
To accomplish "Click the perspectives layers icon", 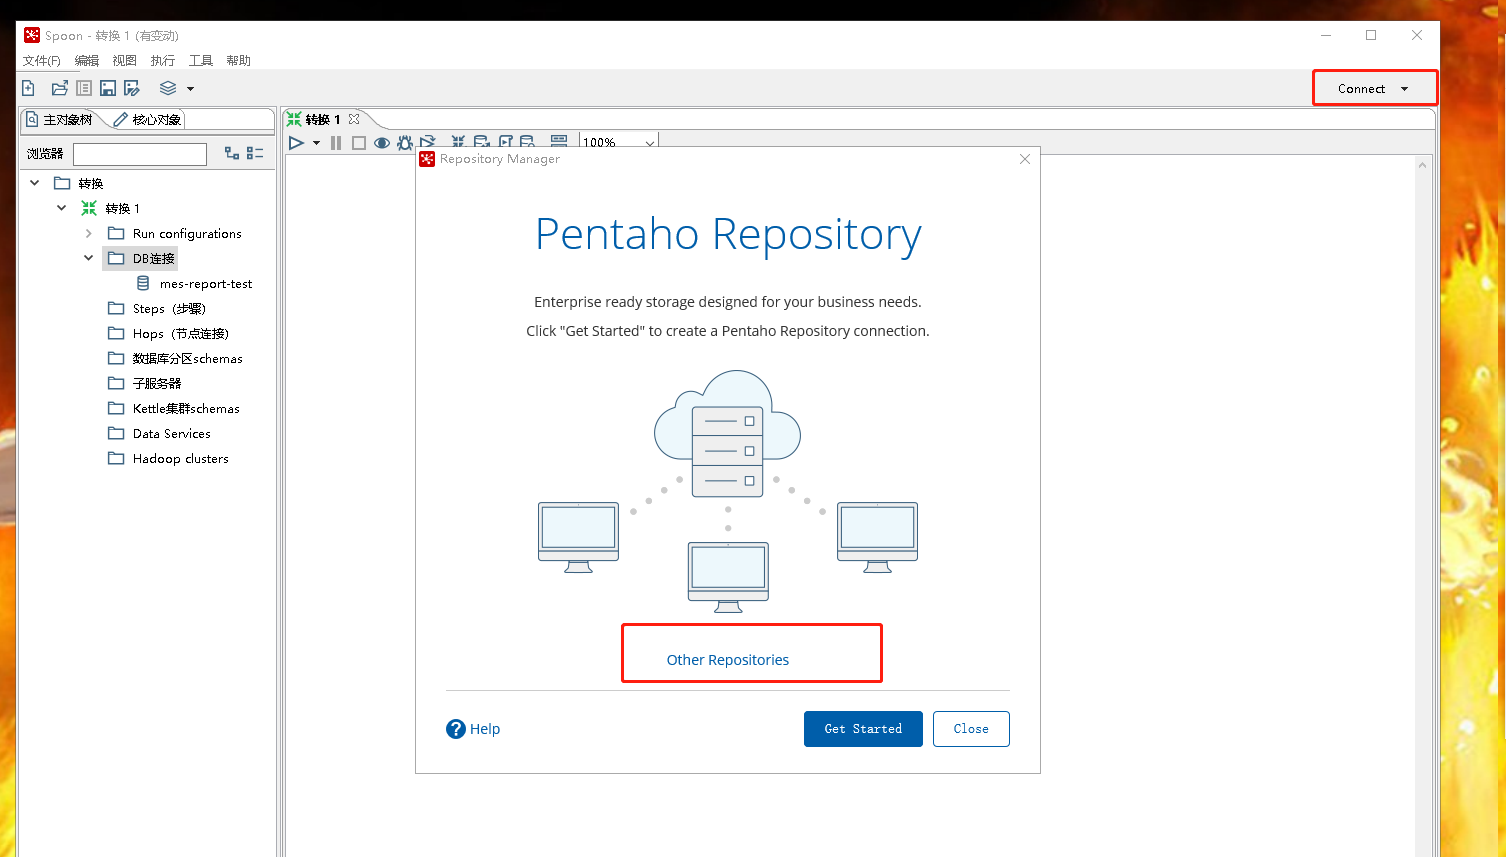I will pyautogui.click(x=168, y=88).
